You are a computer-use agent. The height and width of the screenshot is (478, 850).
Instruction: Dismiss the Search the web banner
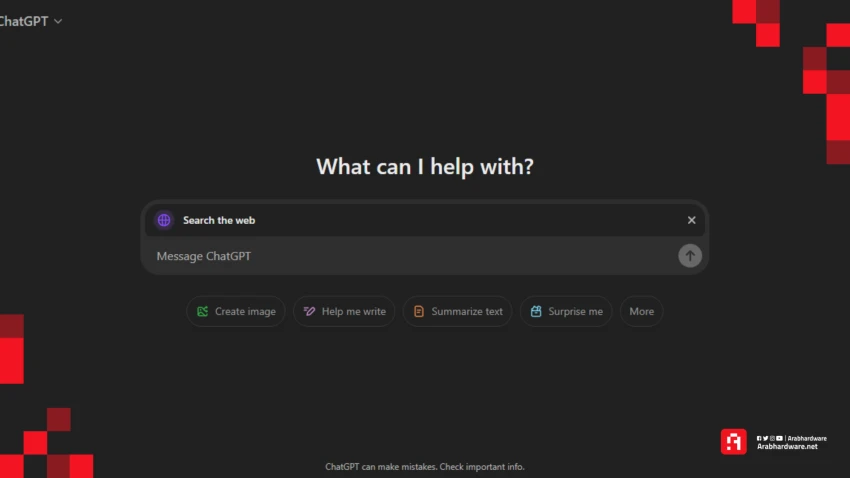[691, 220]
